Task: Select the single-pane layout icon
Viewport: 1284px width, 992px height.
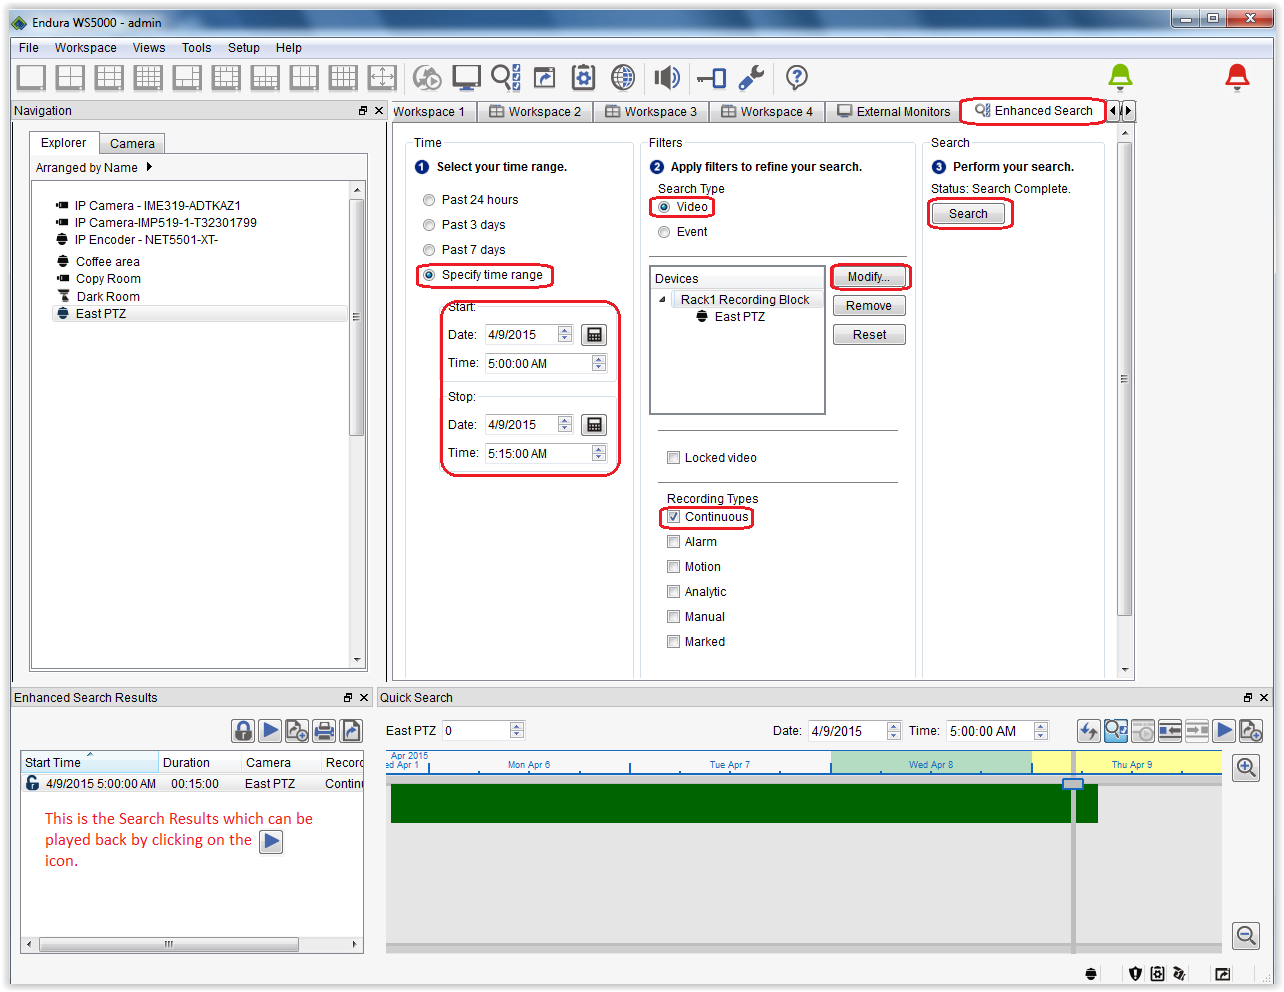Action: (31, 78)
